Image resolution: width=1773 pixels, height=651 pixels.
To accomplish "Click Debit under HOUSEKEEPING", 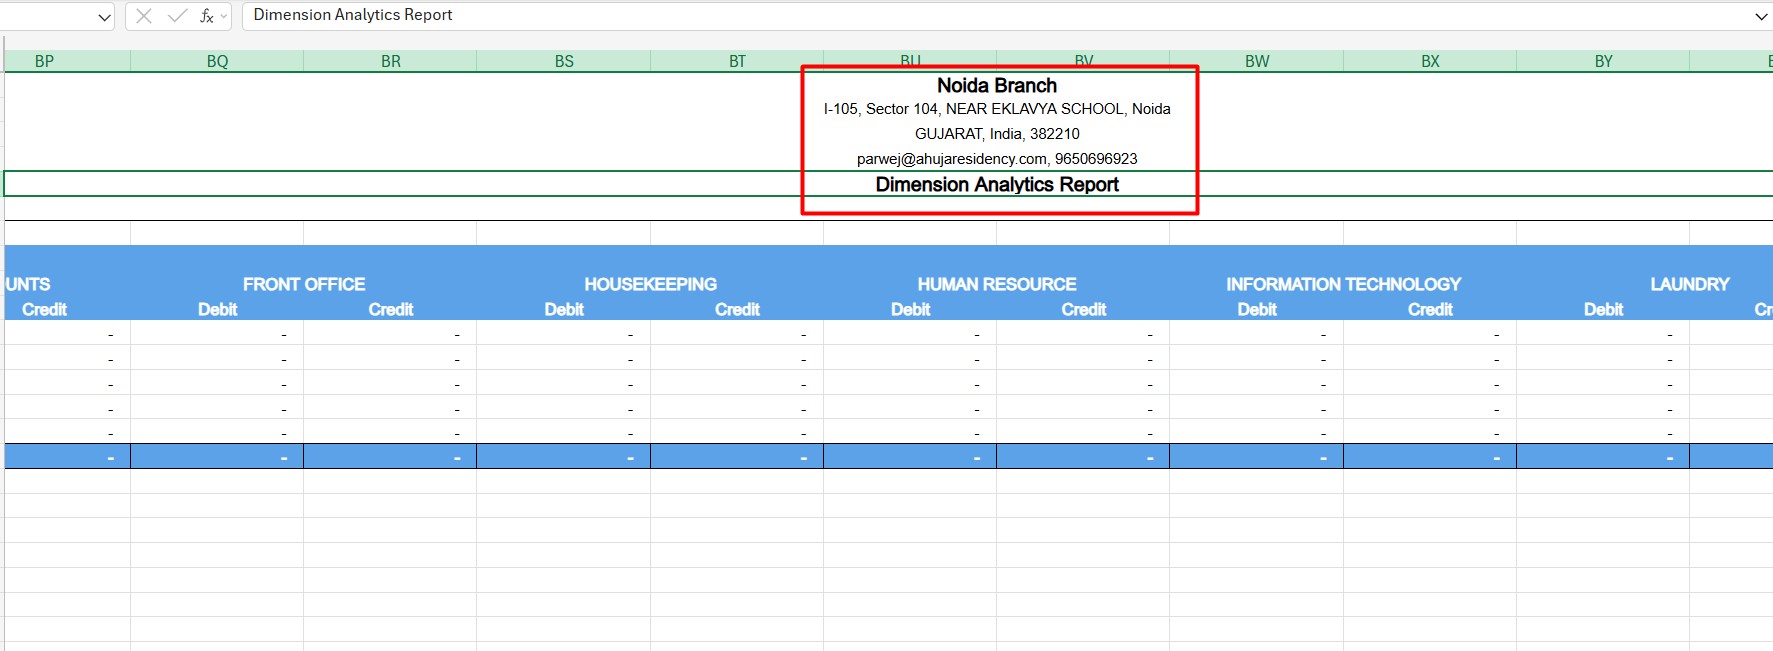I will (x=564, y=309).
